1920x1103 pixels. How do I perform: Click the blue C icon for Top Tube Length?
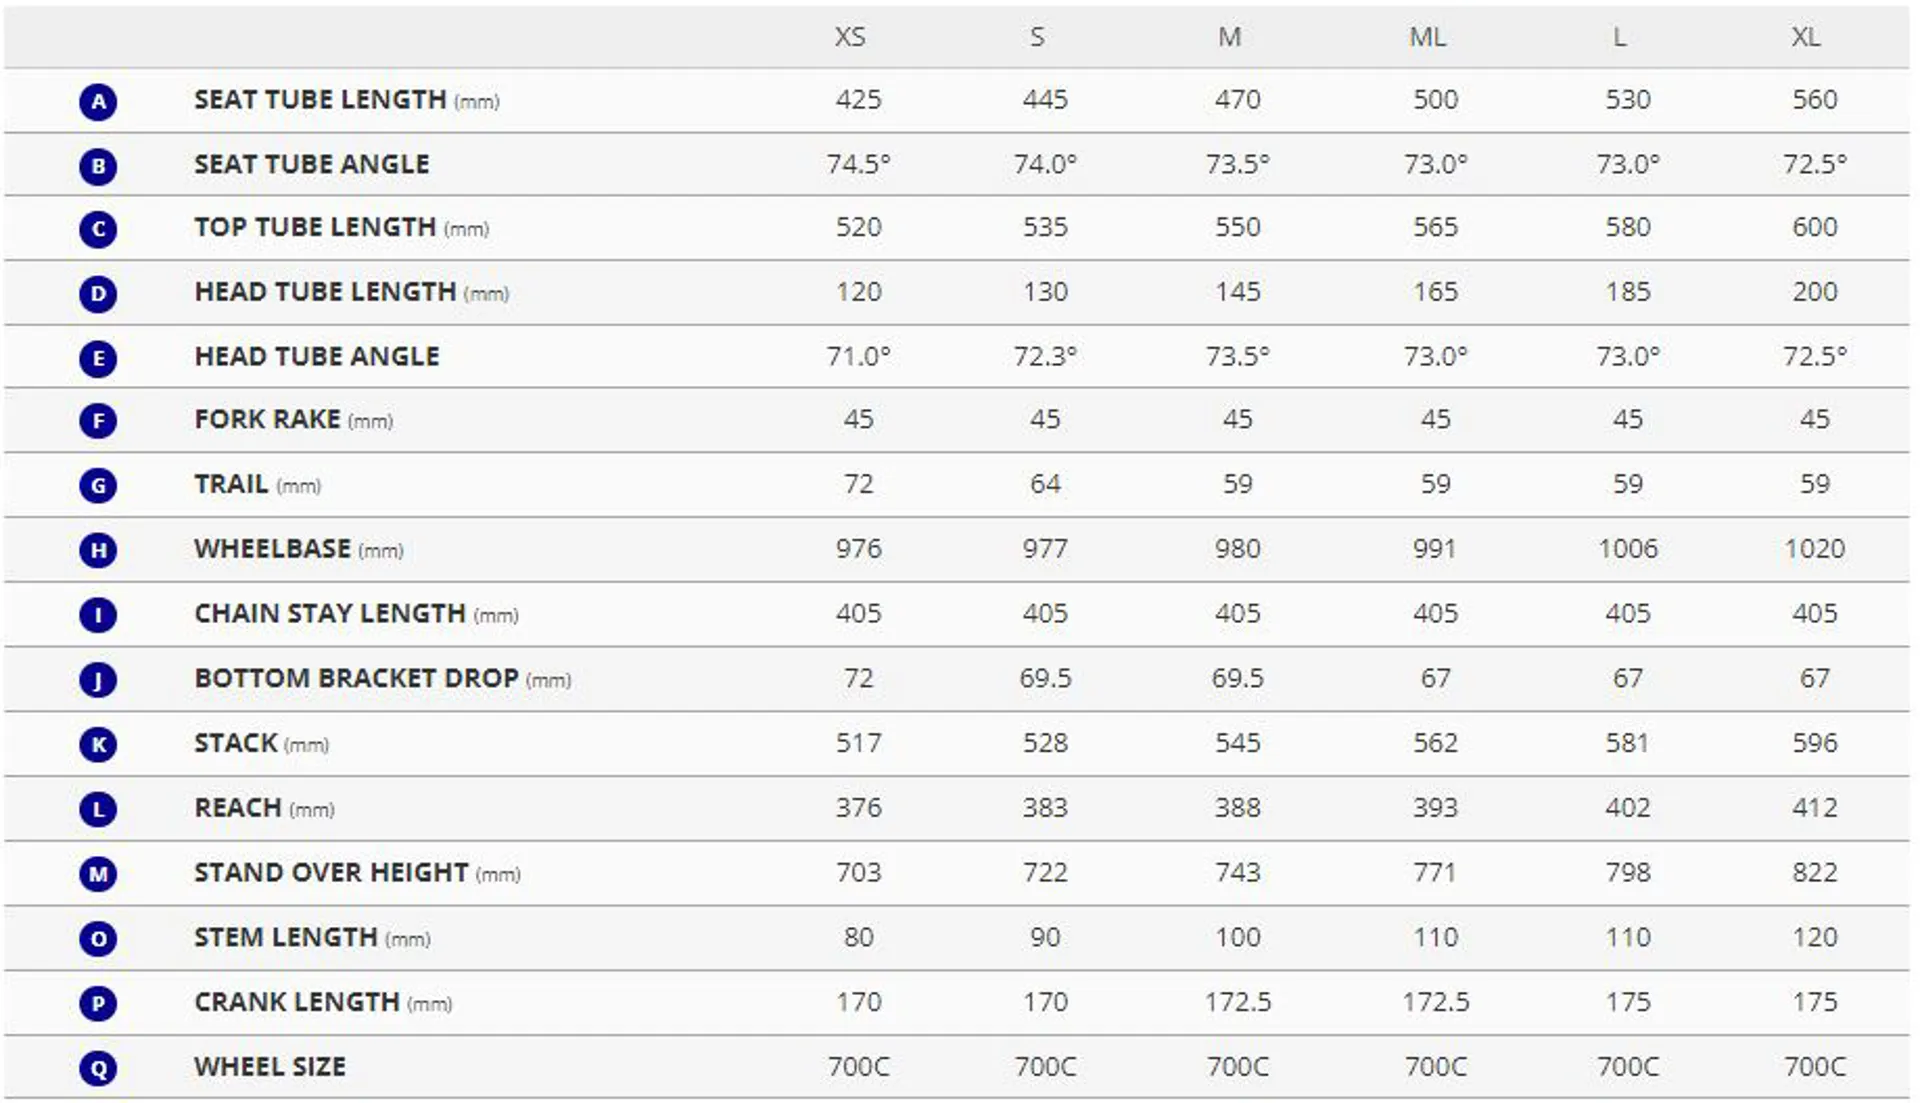98,229
